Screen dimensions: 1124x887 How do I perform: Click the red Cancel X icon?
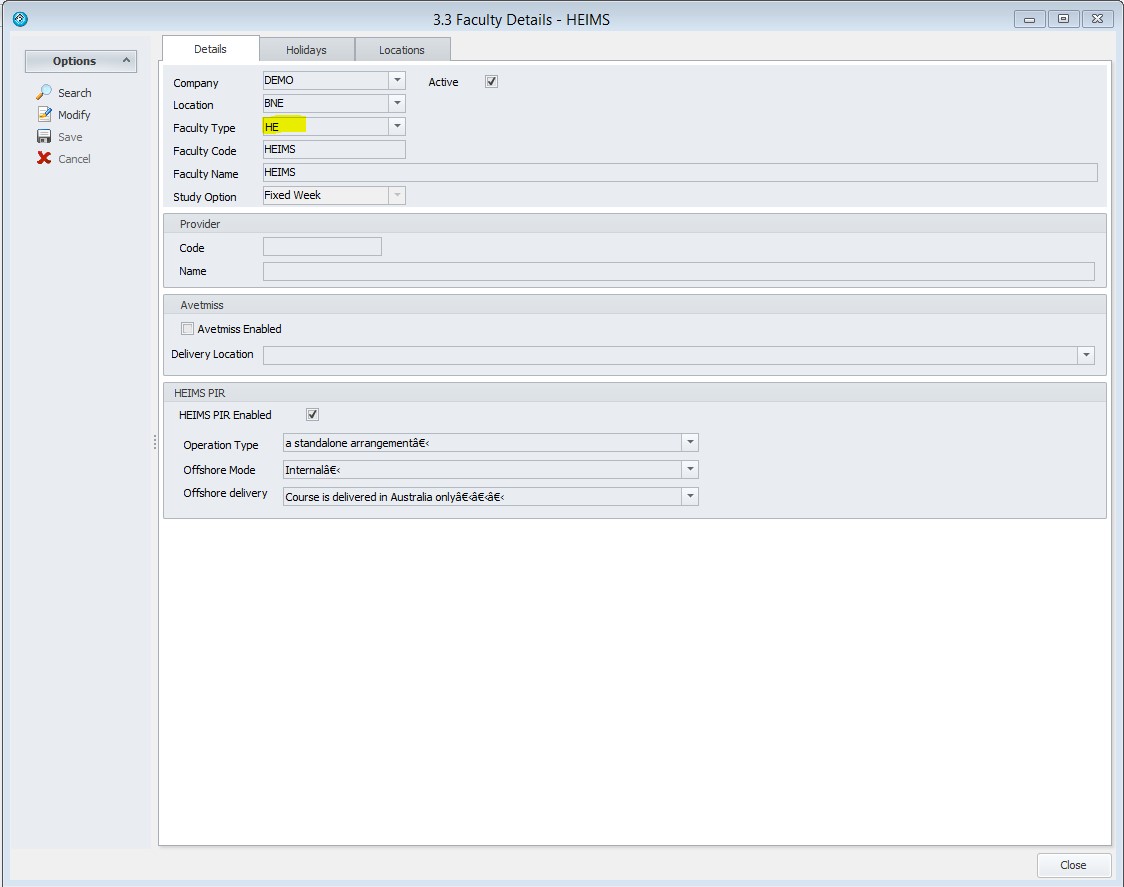(44, 158)
